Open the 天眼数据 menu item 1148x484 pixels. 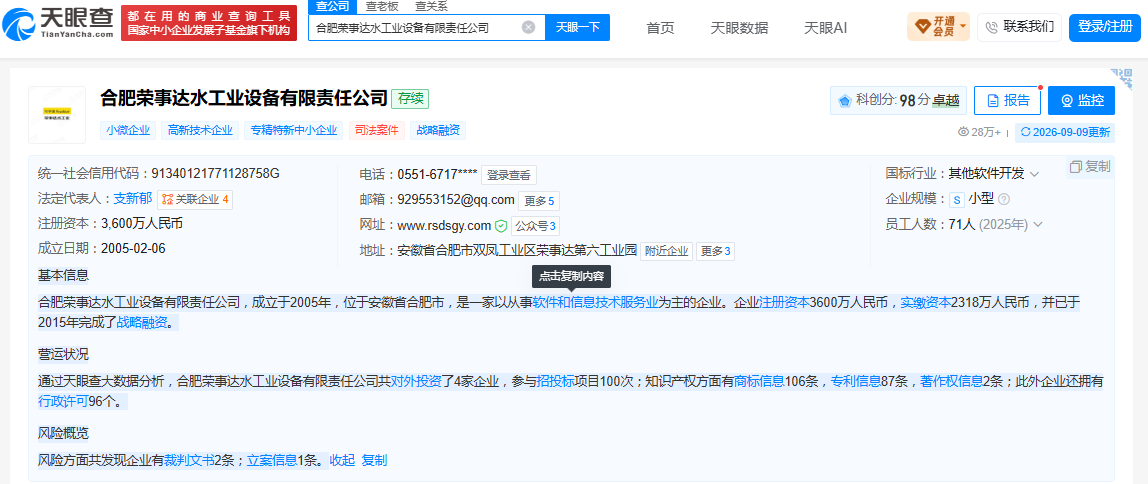(x=739, y=28)
